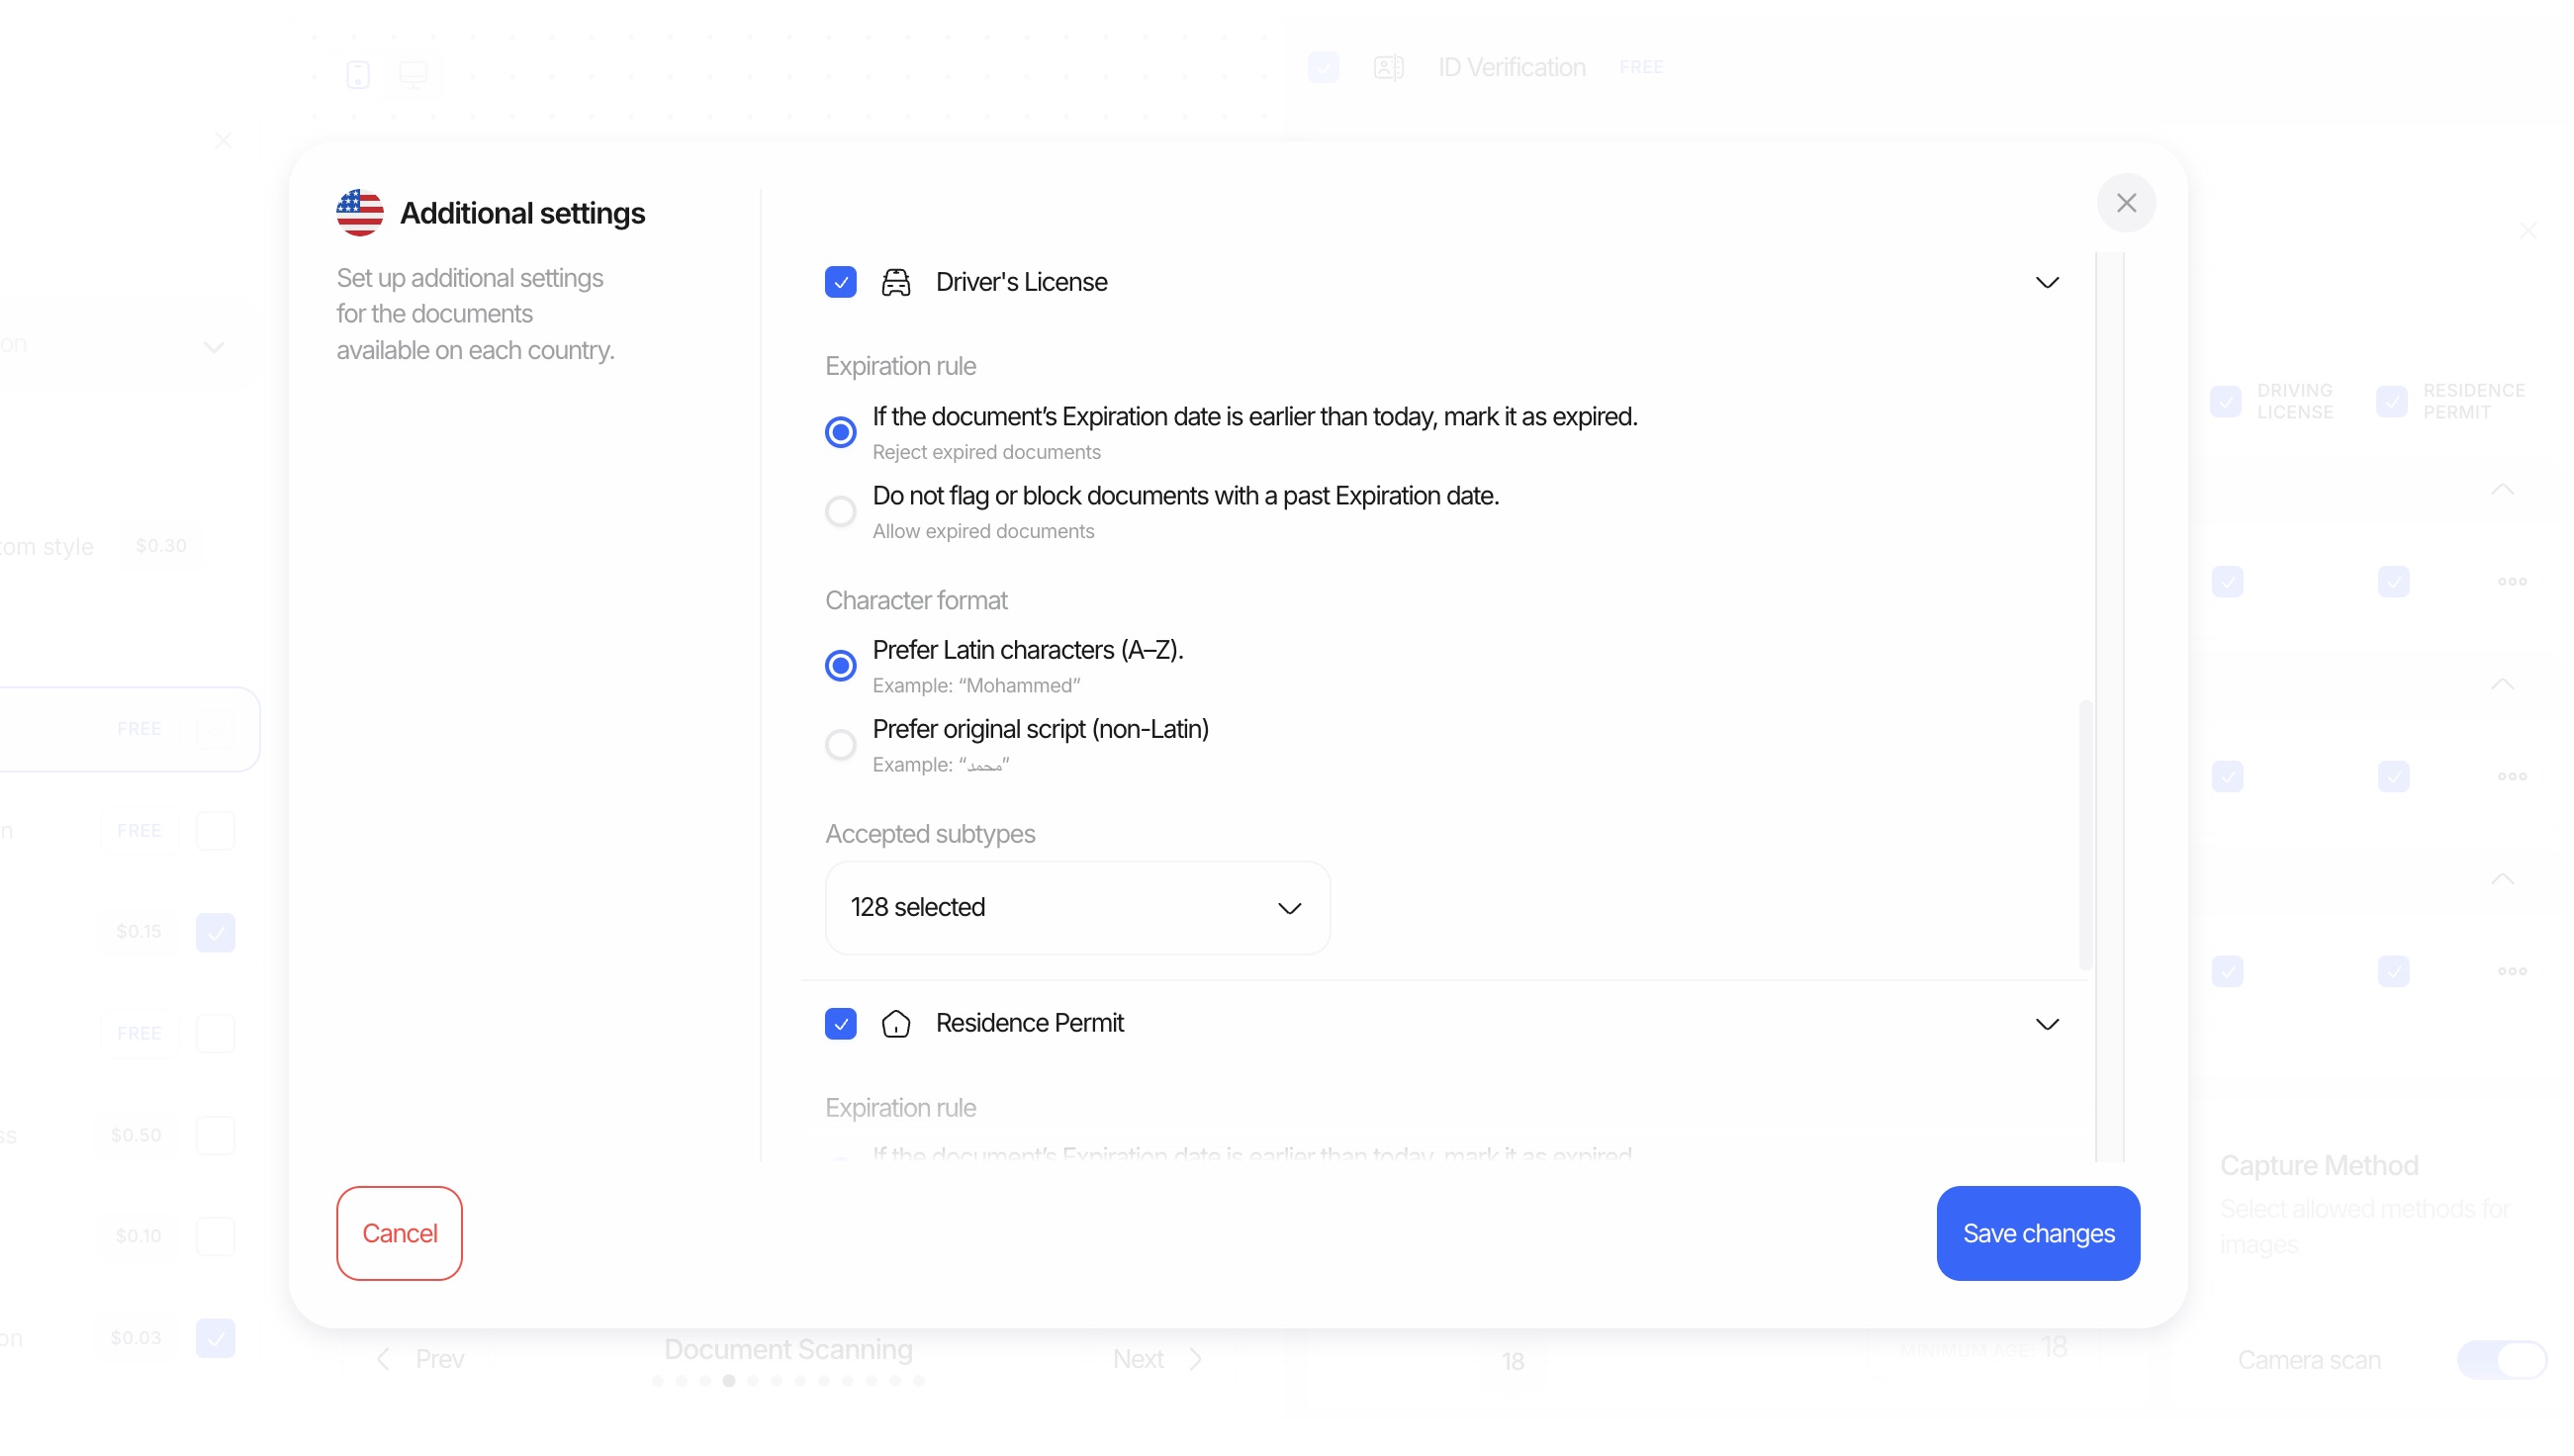Click the Save changes button
Image resolution: width=2574 pixels, height=1456 pixels.
[2037, 1232]
